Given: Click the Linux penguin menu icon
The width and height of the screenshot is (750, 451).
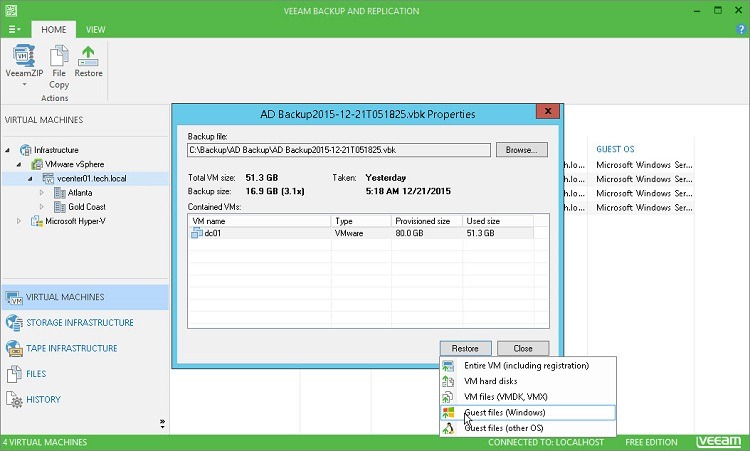Looking at the screenshot, I should coord(448,429).
